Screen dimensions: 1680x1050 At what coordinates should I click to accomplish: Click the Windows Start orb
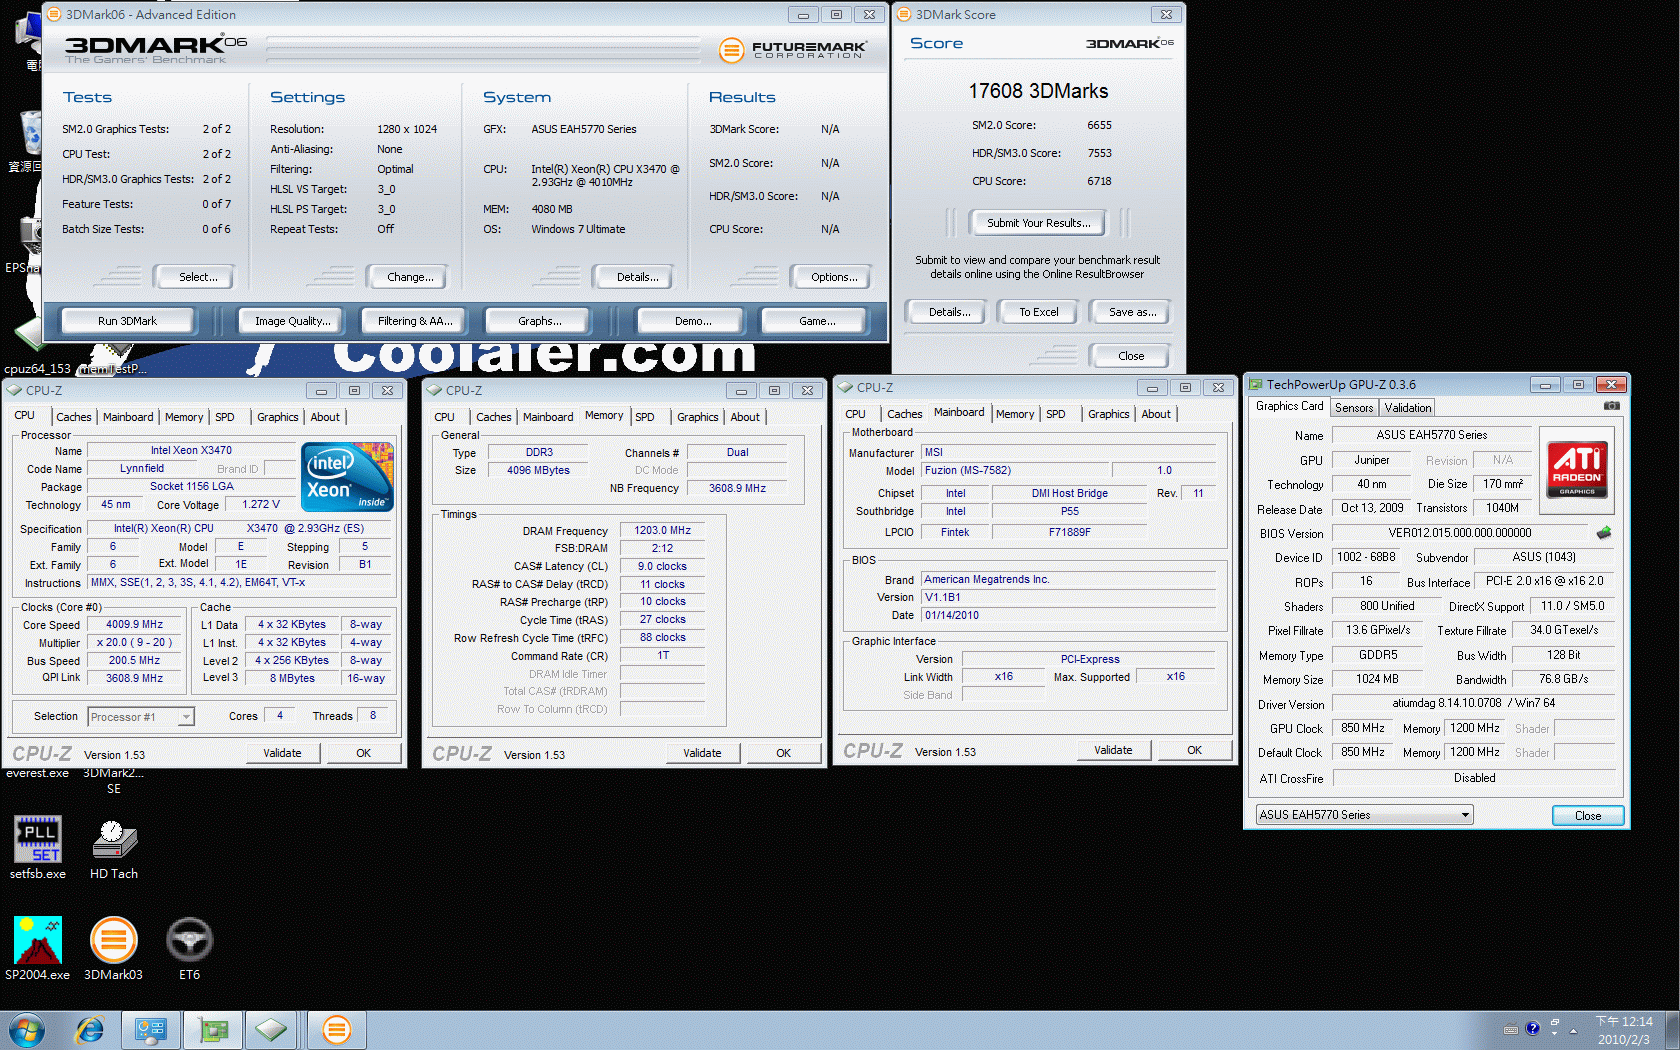(27, 1029)
